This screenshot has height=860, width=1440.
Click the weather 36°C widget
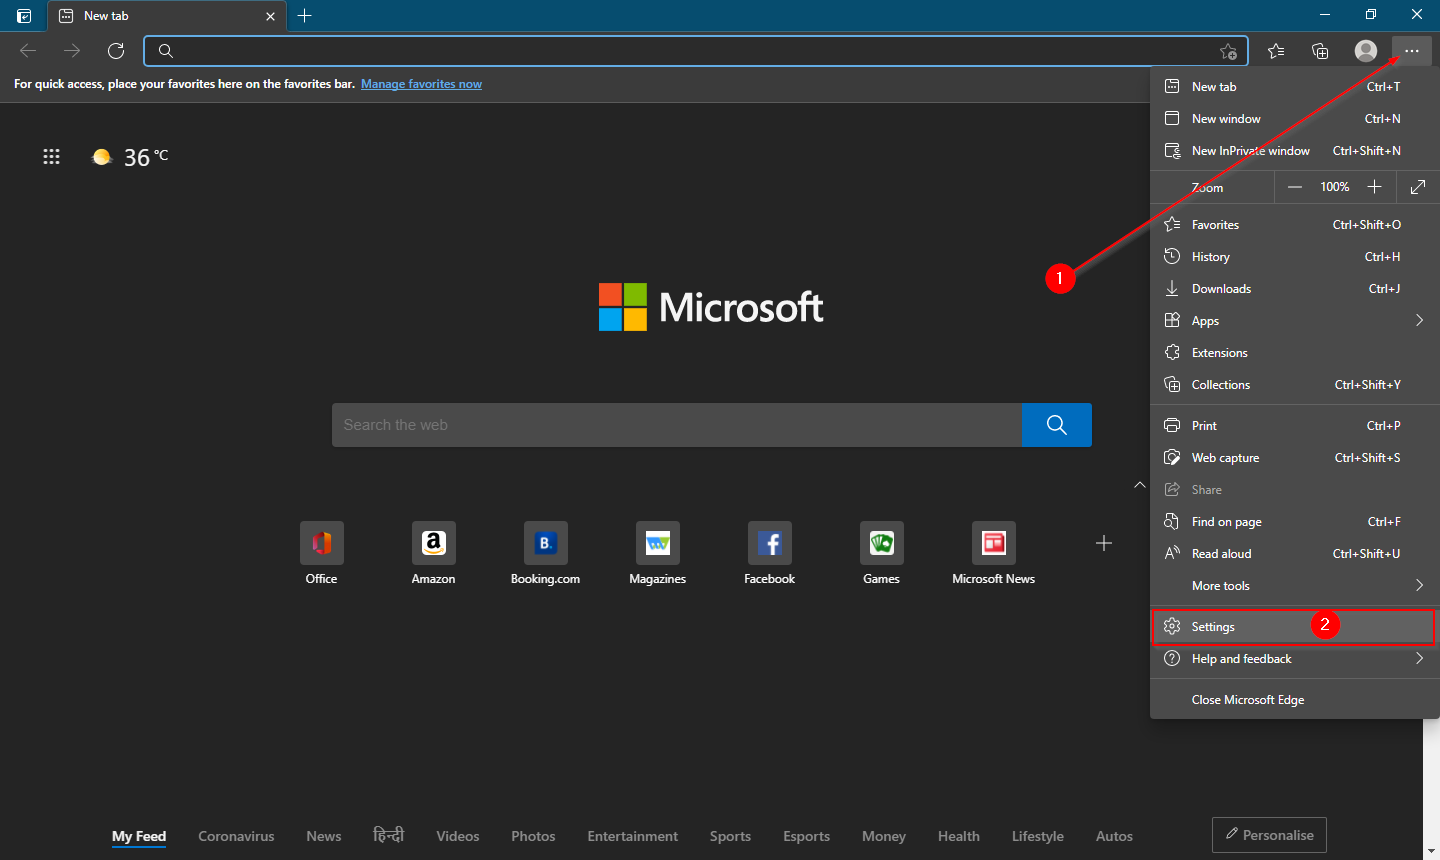click(x=130, y=157)
